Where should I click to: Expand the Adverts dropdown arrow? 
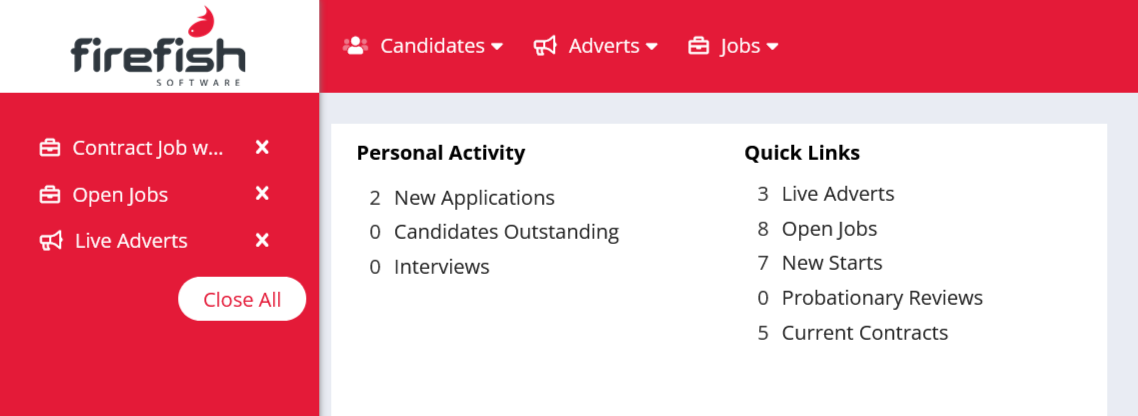coord(652,46)
